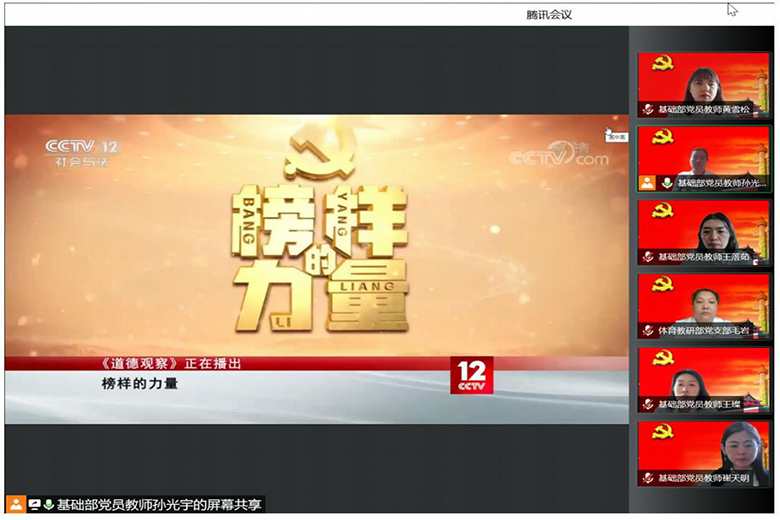This screenshot has width=780, height=520.
Task: Click the green microphone icon in bottom status label
Action: coord(47,505)
